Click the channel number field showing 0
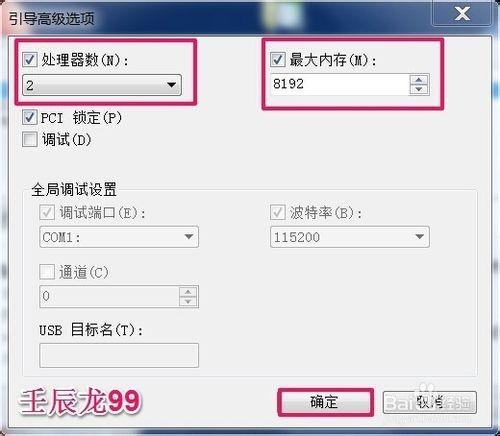The image size is (500, 436). pyautogui.click(x=109, y=296)
